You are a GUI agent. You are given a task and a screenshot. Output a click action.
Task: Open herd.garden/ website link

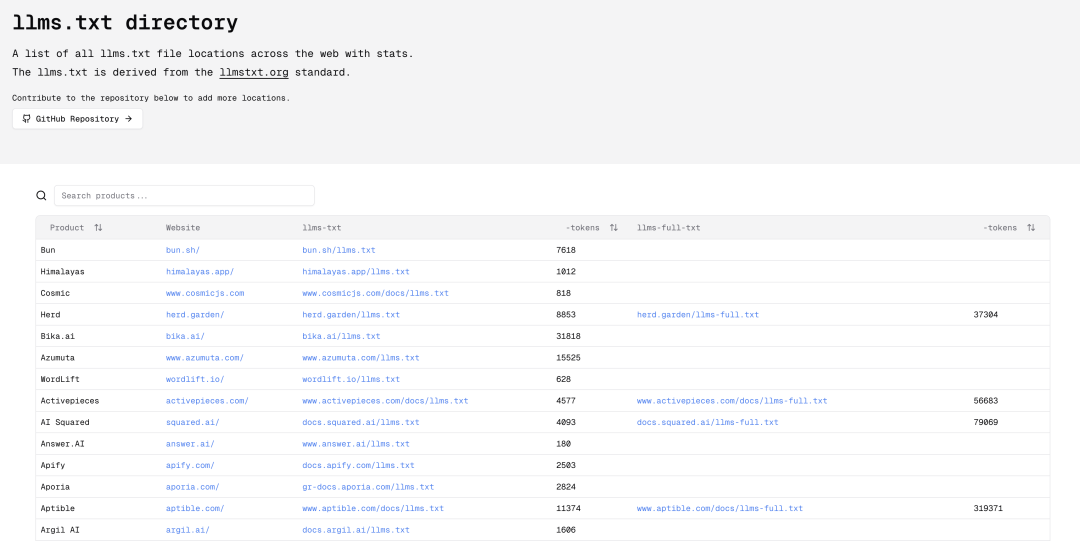point(195,314)
